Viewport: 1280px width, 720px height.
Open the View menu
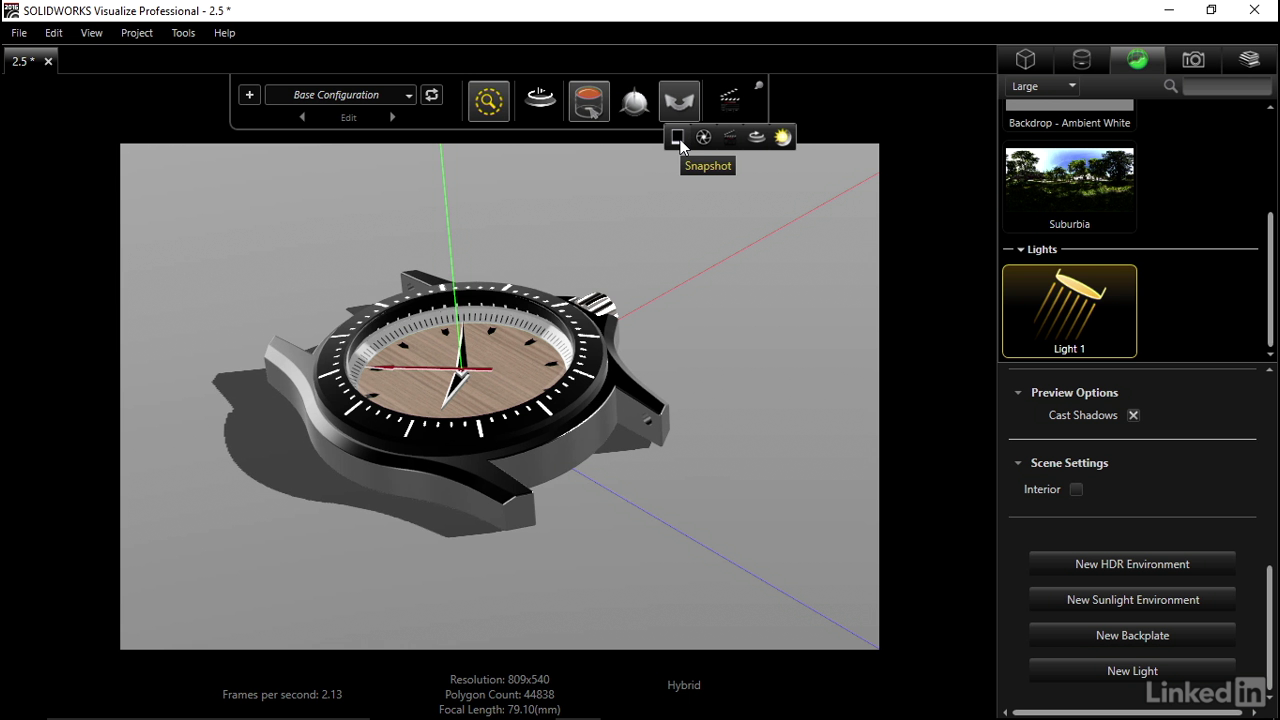[x=91, y=33]
